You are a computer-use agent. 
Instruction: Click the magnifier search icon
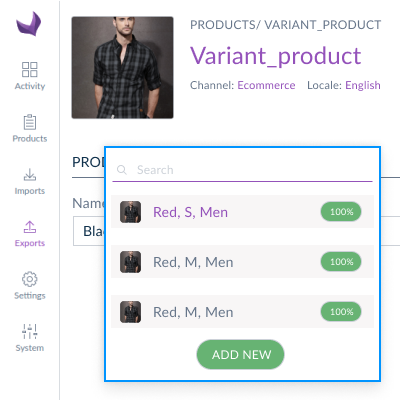(x=122, y=170)
